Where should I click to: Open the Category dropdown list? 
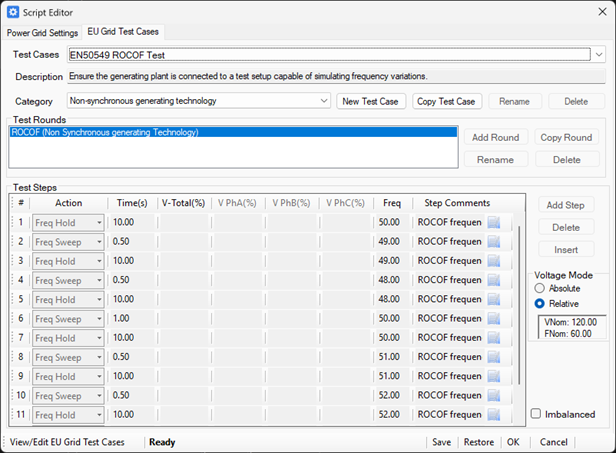coord(323,101)
